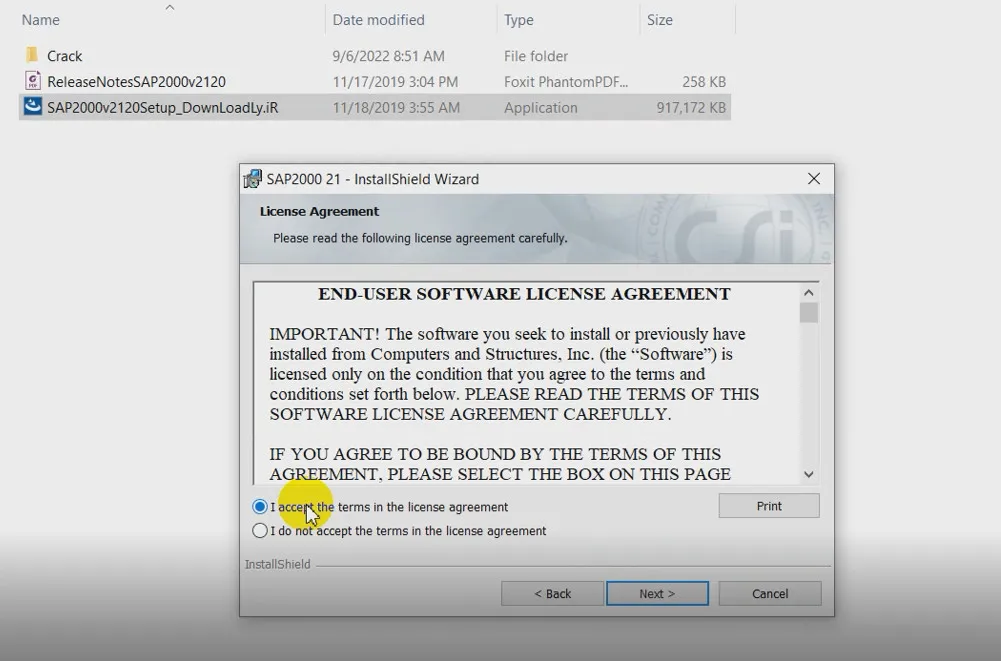
Task: Select 'I do not accept the terms' option
Action: point(260,531)
